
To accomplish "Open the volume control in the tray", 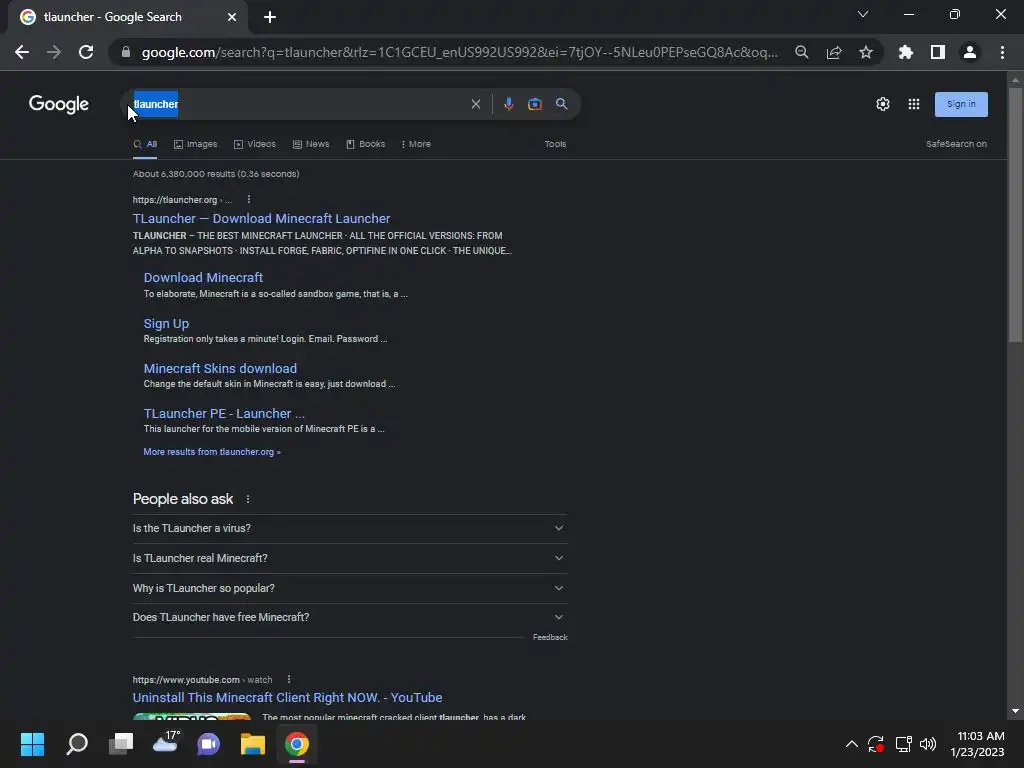I will click(928, 744).
